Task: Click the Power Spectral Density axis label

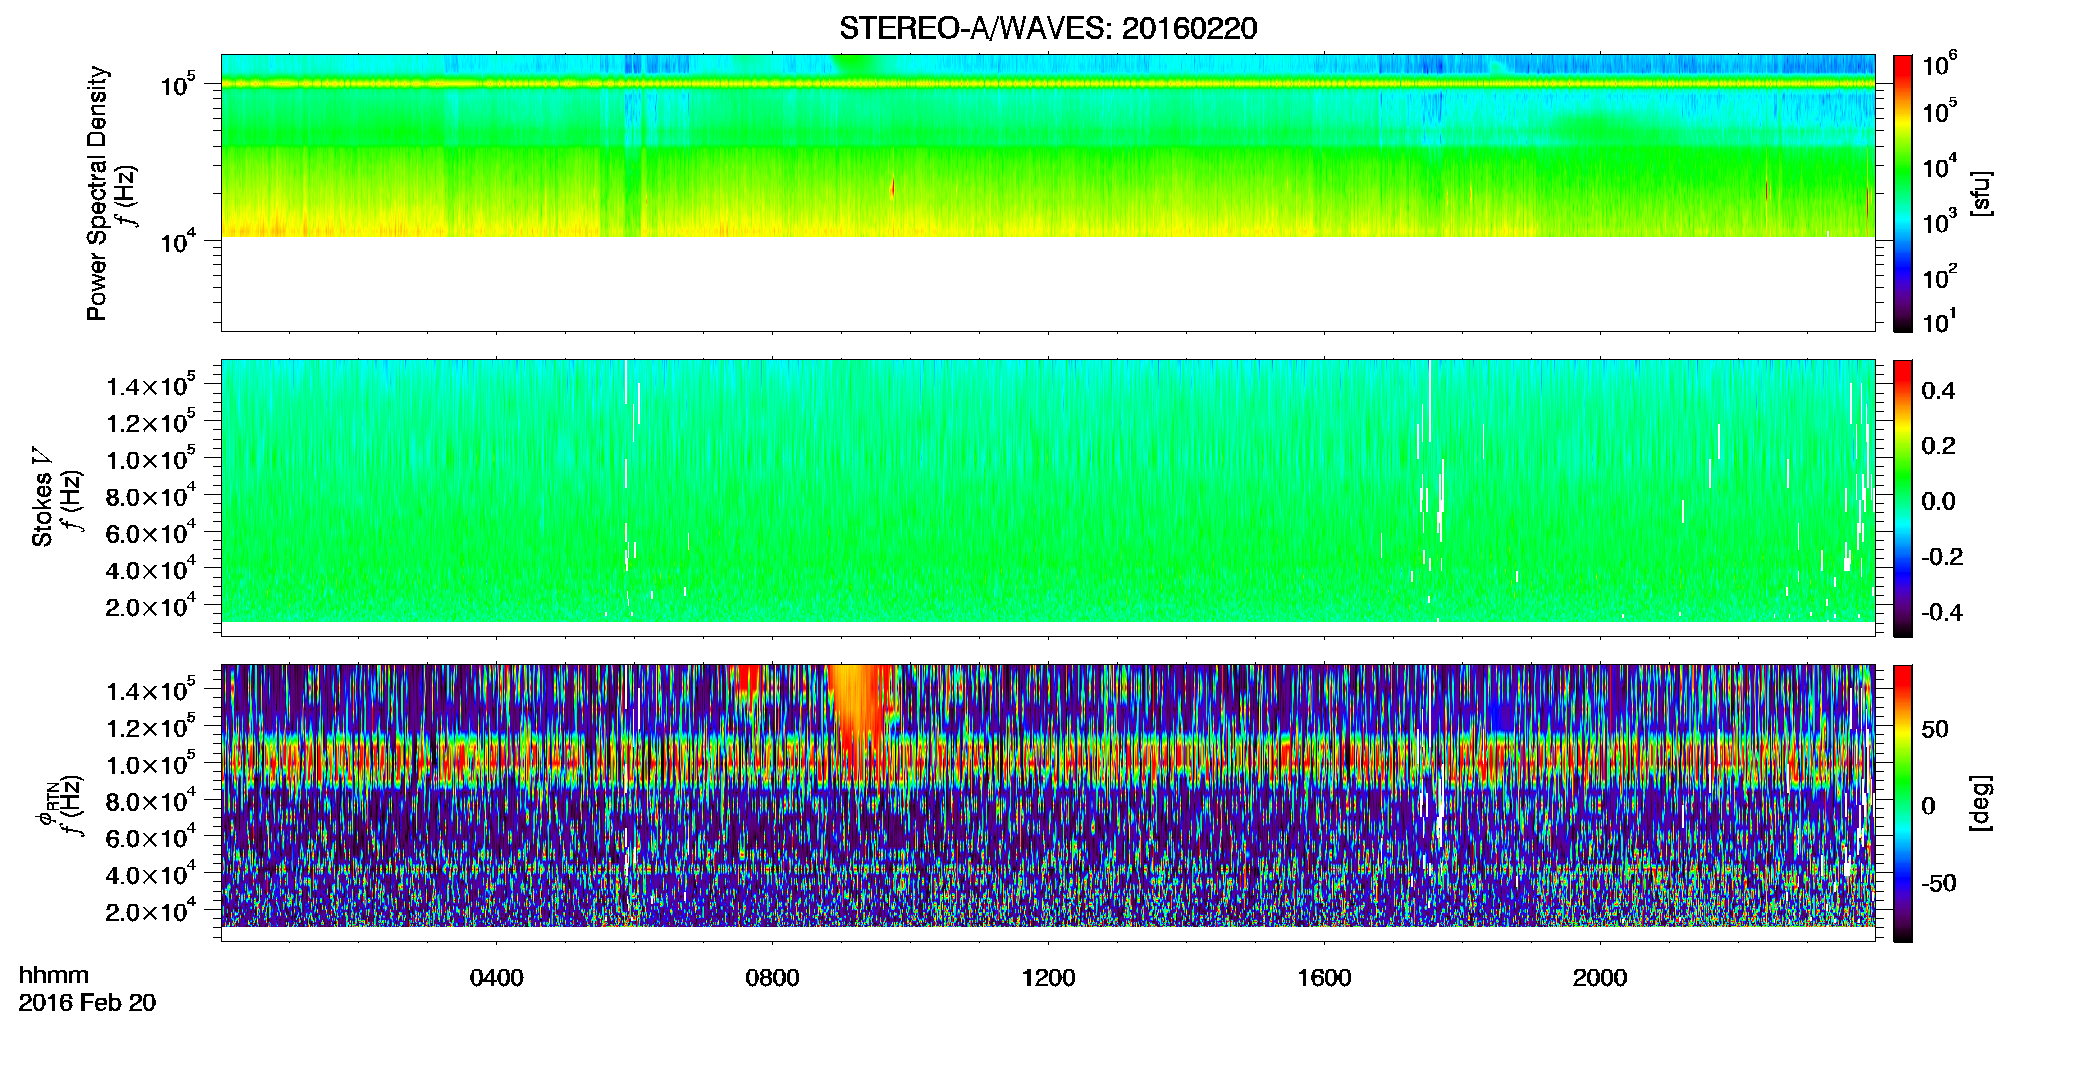Action: [x=97, y=193]
